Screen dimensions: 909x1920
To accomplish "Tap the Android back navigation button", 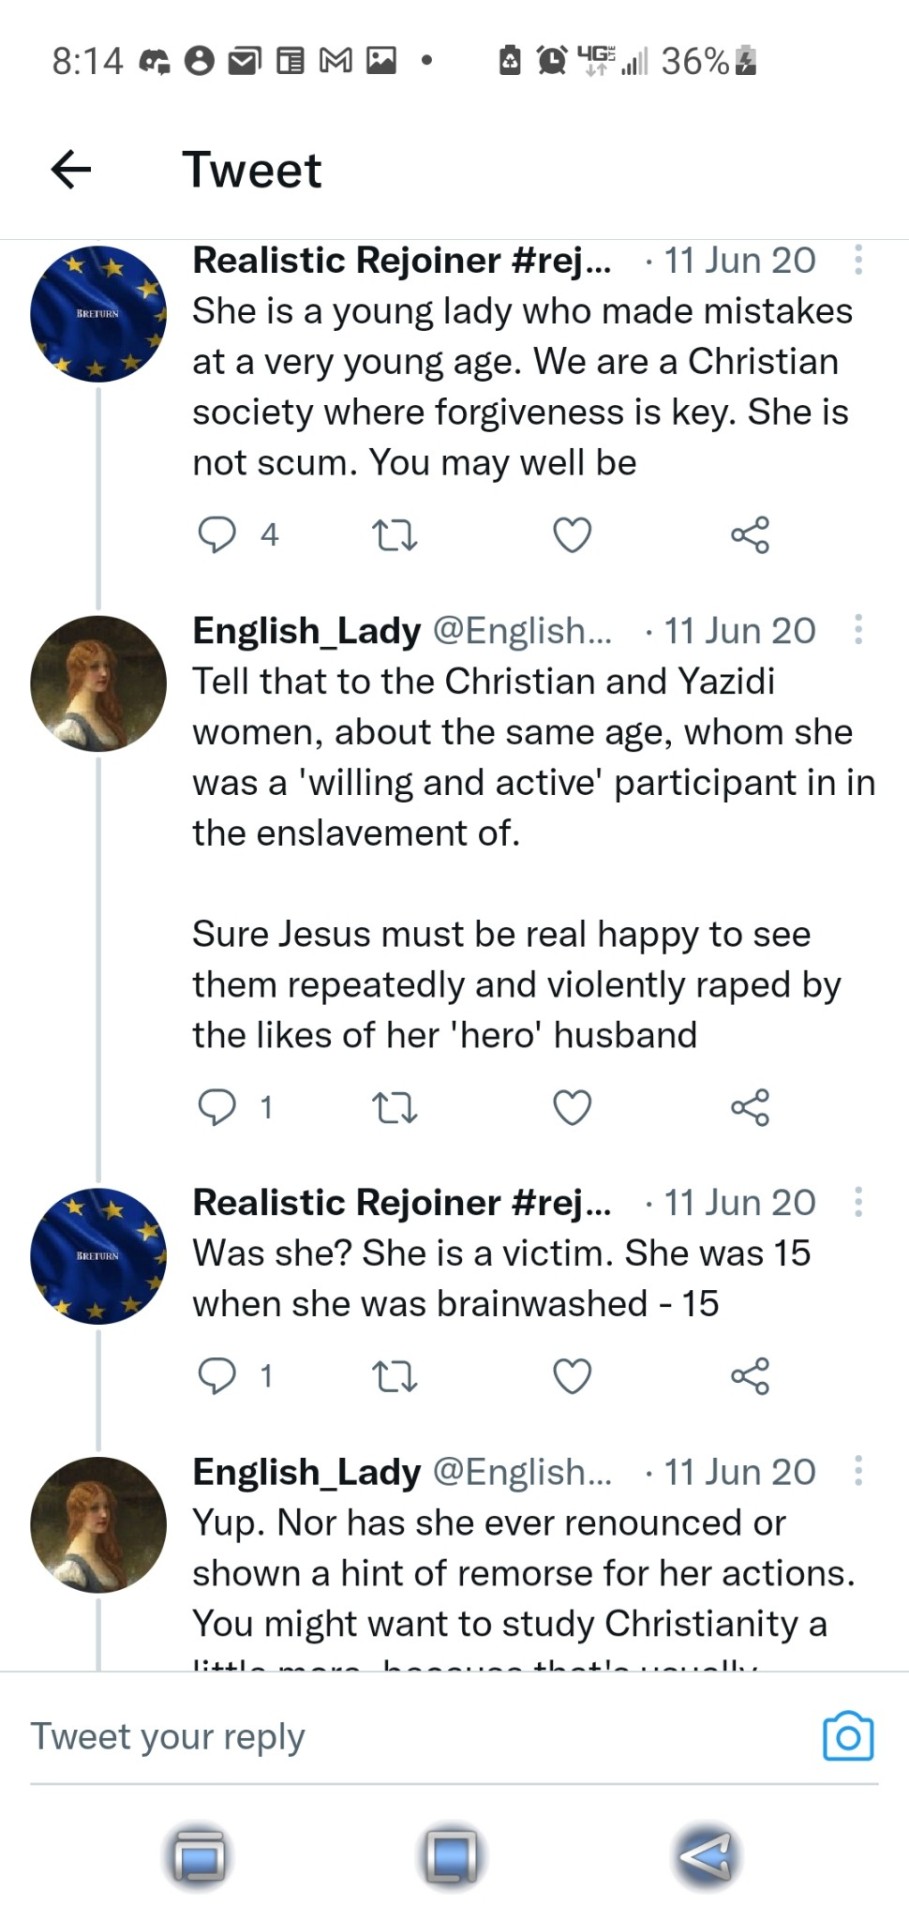I will pyautogui.click(x=706, y=1857).
